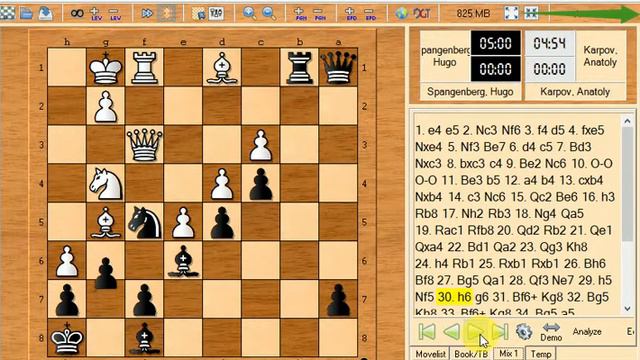This screenshot has width=640, height=360.
Task: Select highlighted move 30. h6 in list
Action: [454, 297]
